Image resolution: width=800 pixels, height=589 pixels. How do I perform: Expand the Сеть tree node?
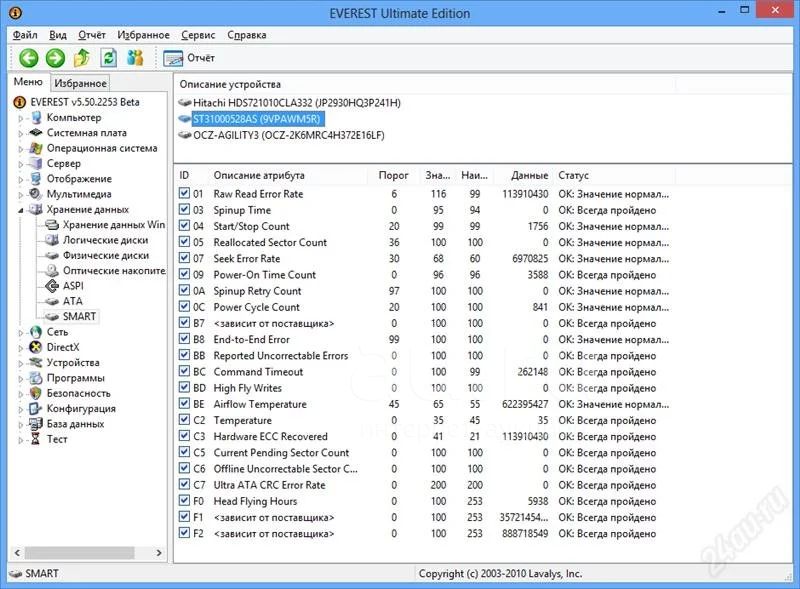[21, 333]
